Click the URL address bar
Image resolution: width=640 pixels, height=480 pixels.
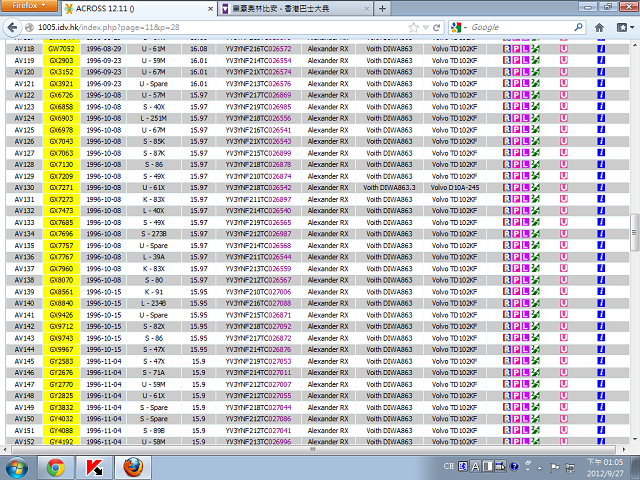point(200,27)
